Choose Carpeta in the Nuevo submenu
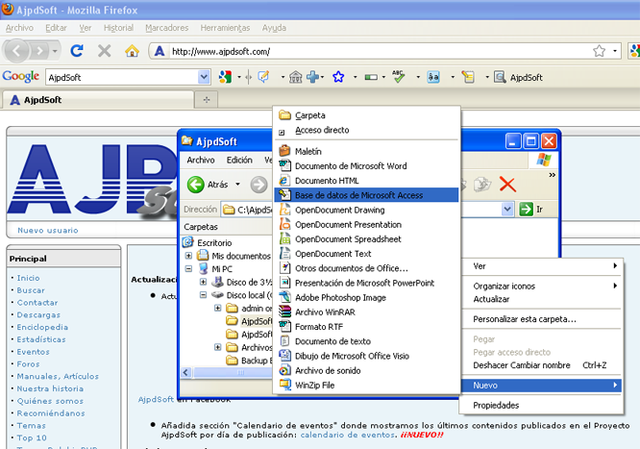The height and width of the screenshot is (449, 640). click(367, 116)
